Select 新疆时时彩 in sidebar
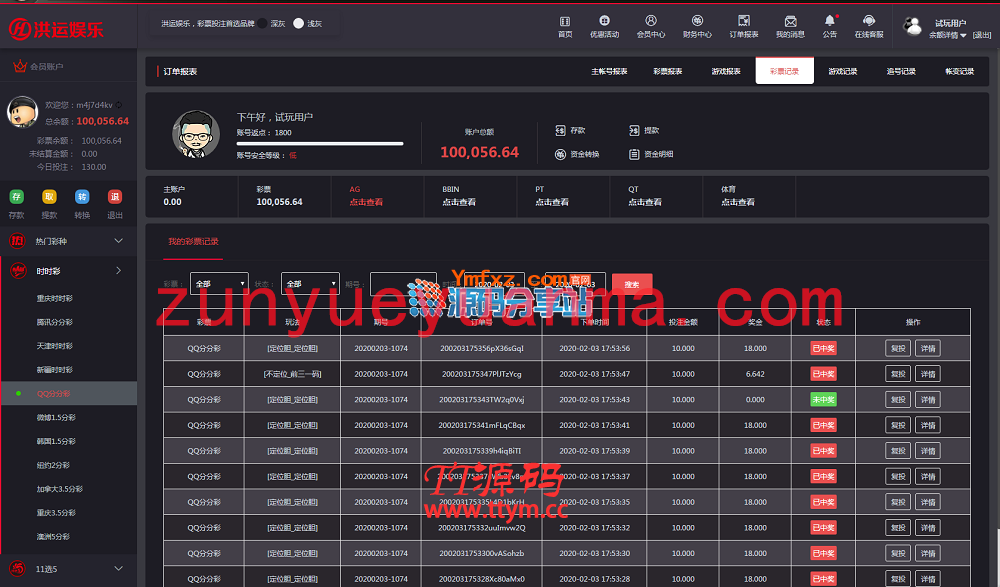 point(55,370)
